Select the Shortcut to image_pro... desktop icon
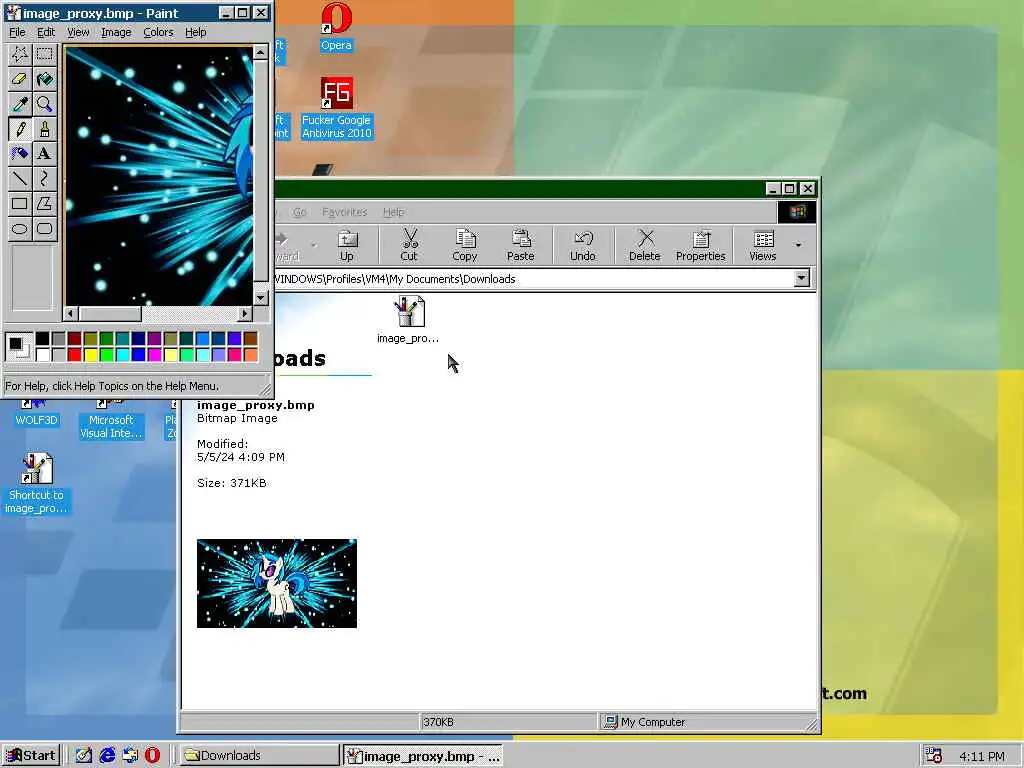This screenshot has height=768, width=1024. click(x=37, y=483)
